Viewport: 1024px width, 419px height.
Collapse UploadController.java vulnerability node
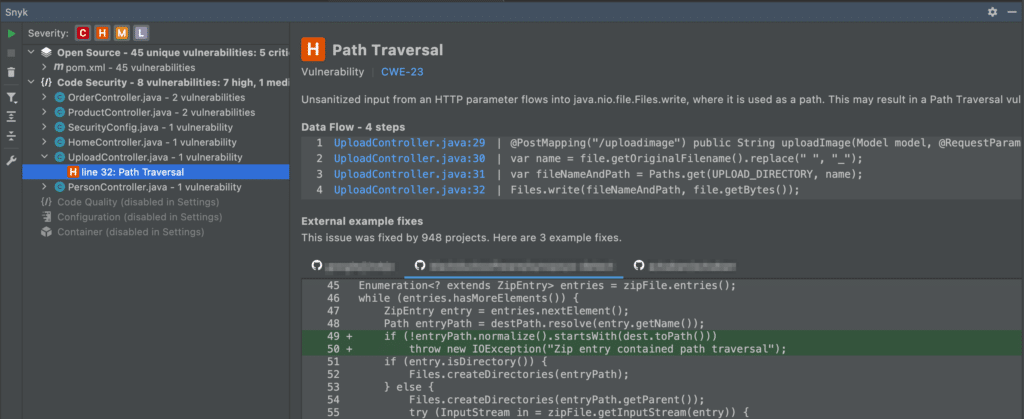(44, 157)
